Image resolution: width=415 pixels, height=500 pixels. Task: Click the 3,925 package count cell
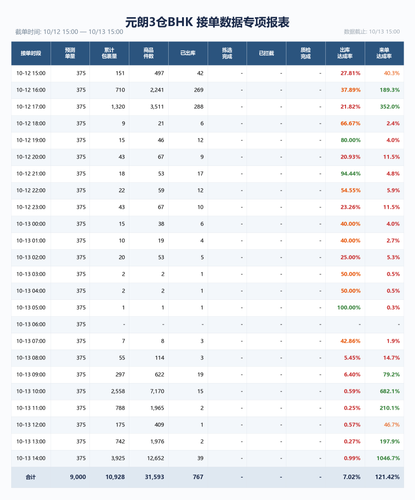pyautogui.click(x=118, y=458)
